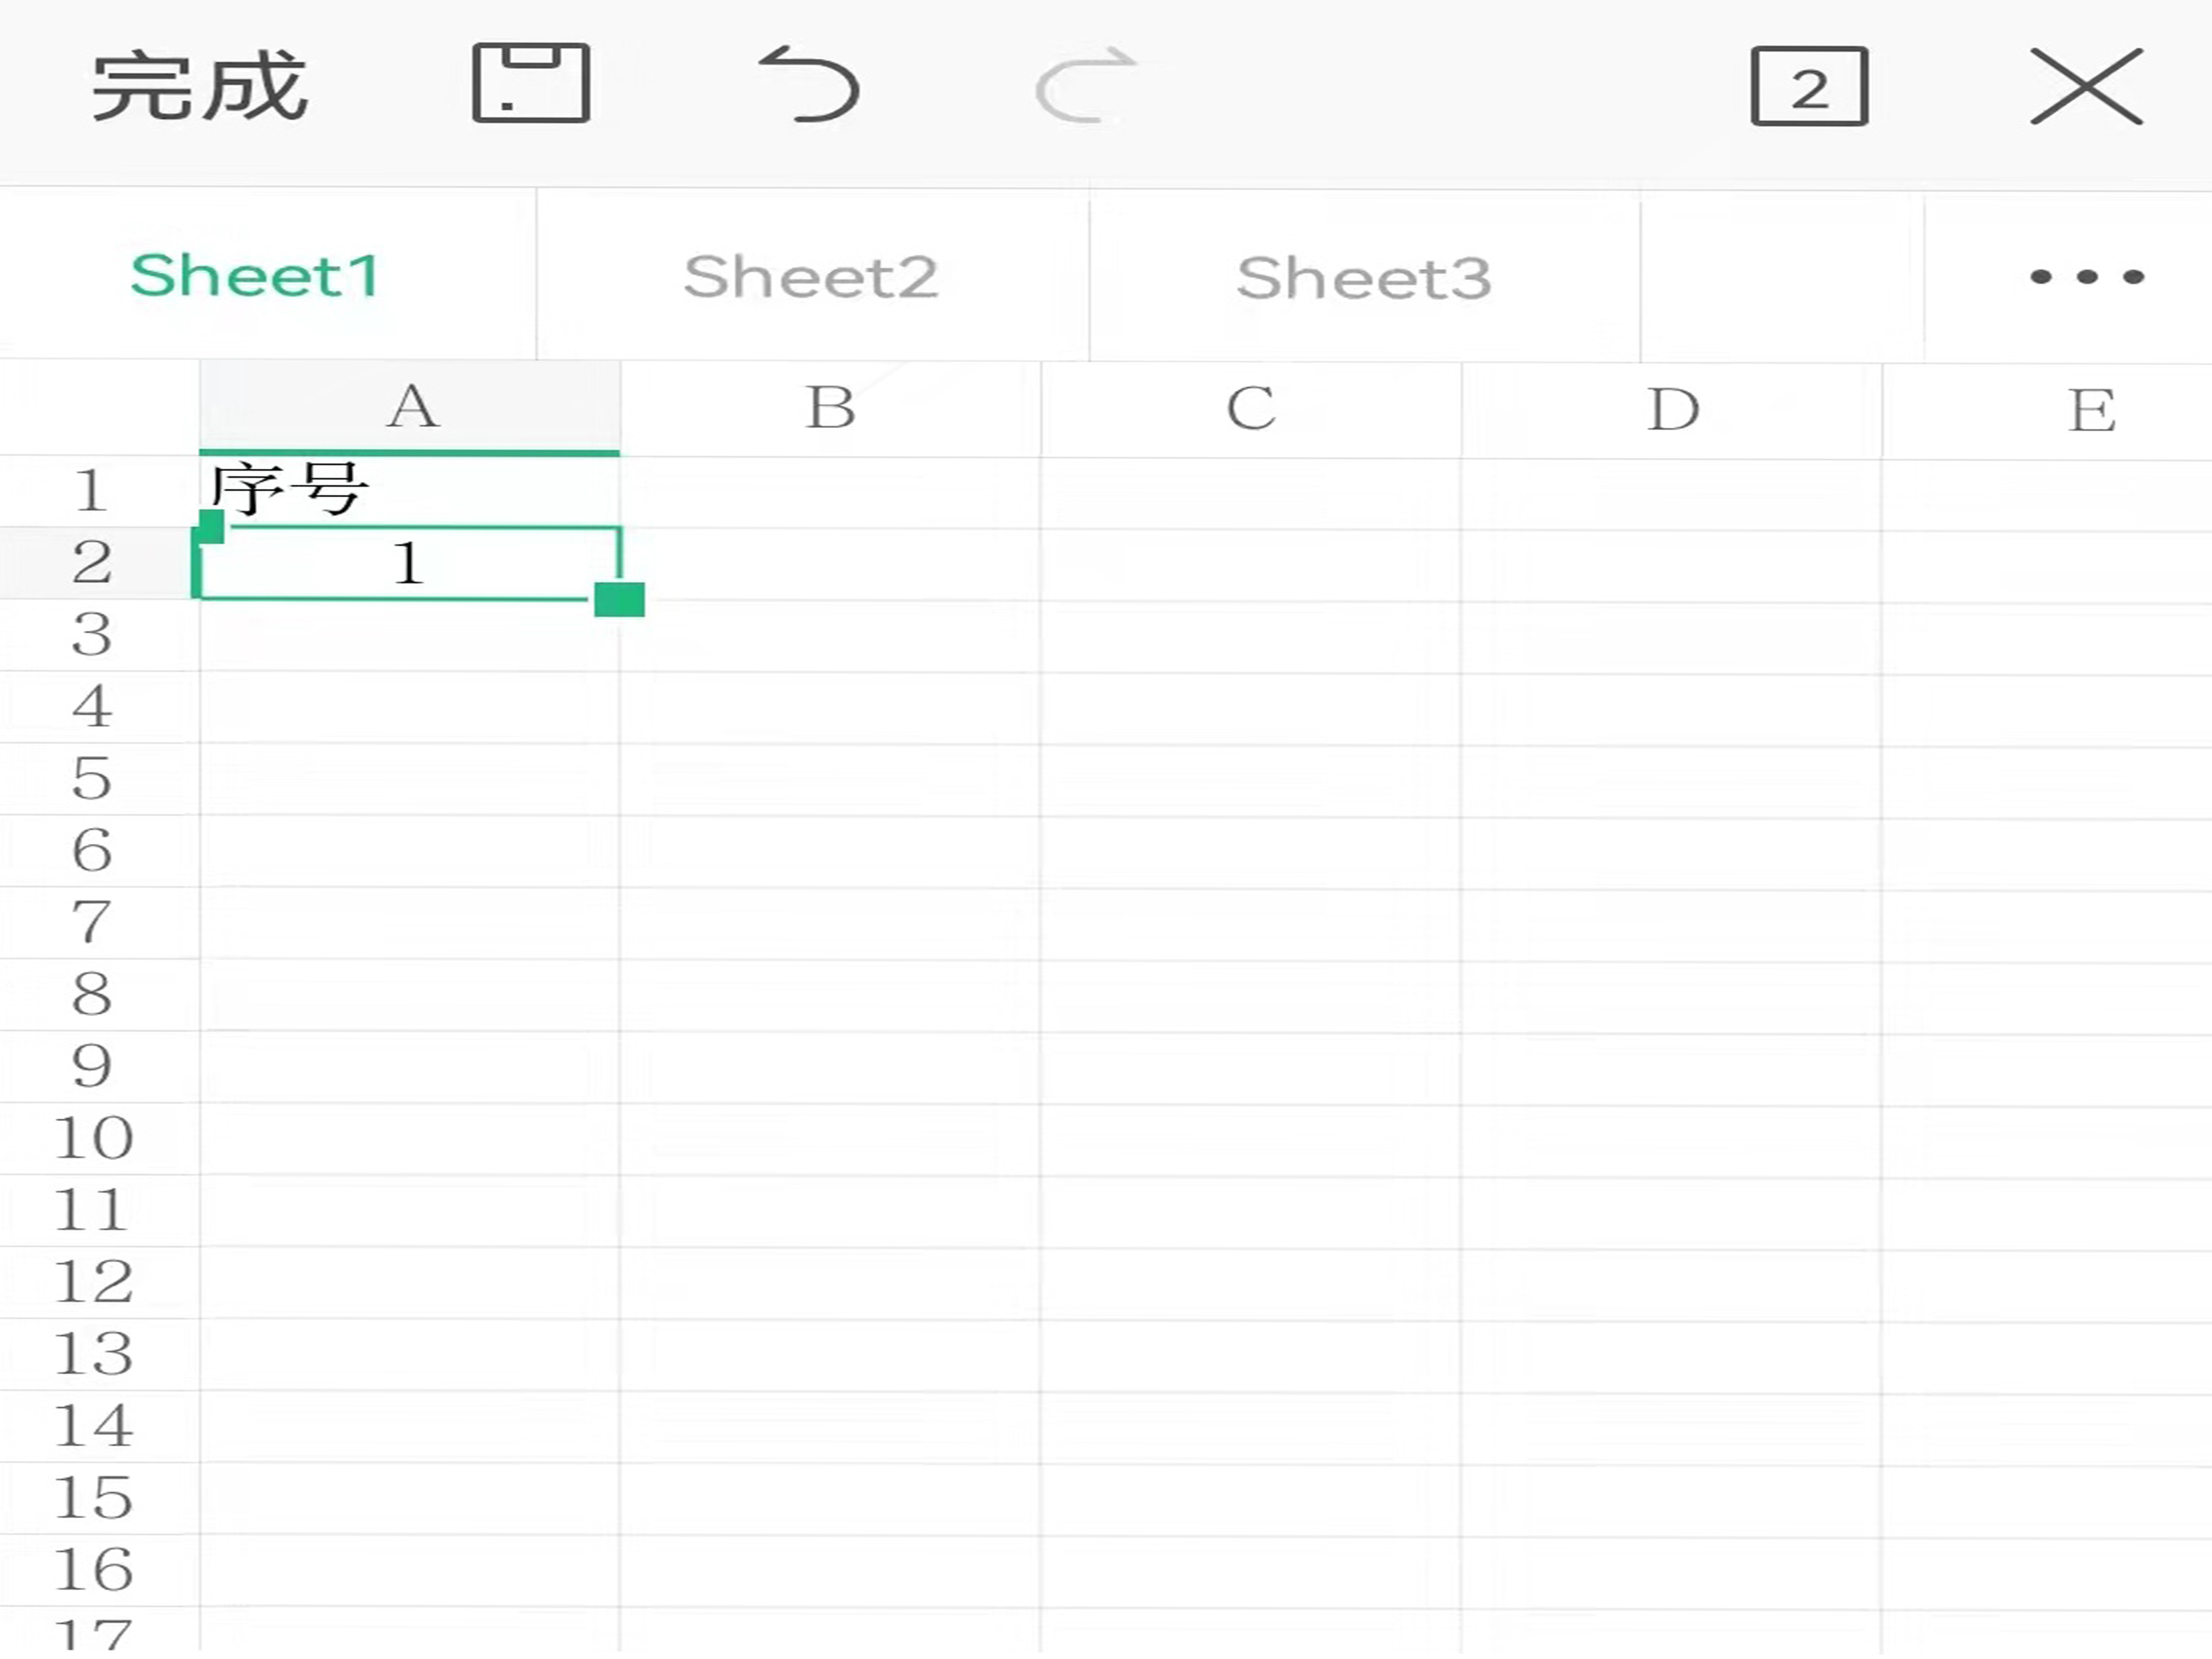Open the window switcher showing 2

tap(1809, 87)
